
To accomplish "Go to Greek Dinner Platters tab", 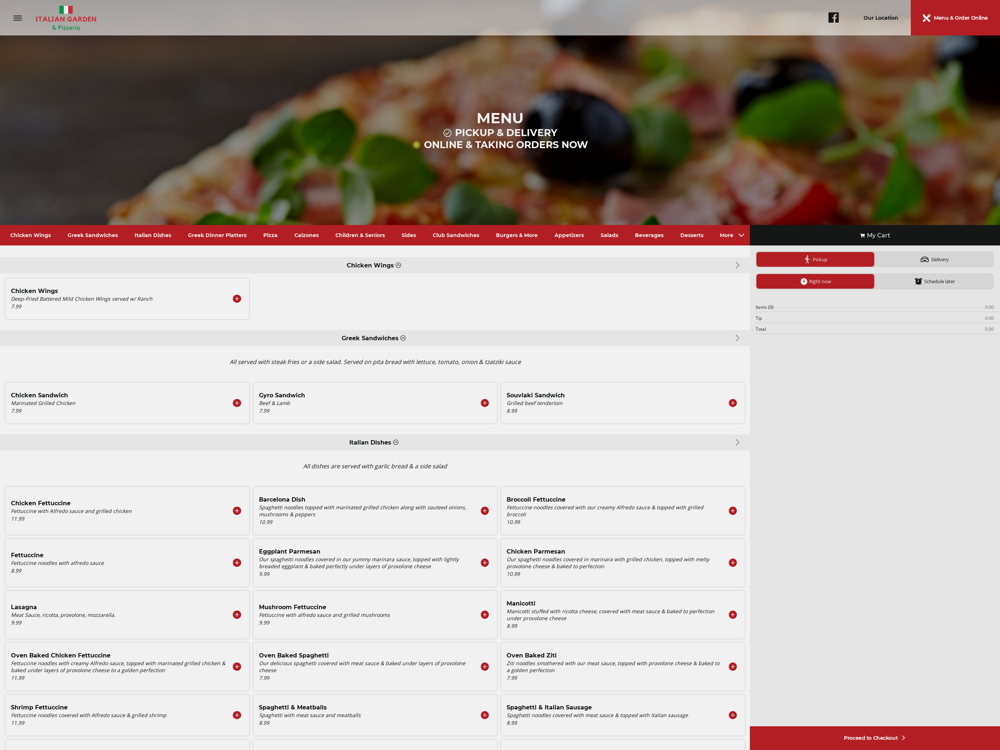I will pos(217,235).
